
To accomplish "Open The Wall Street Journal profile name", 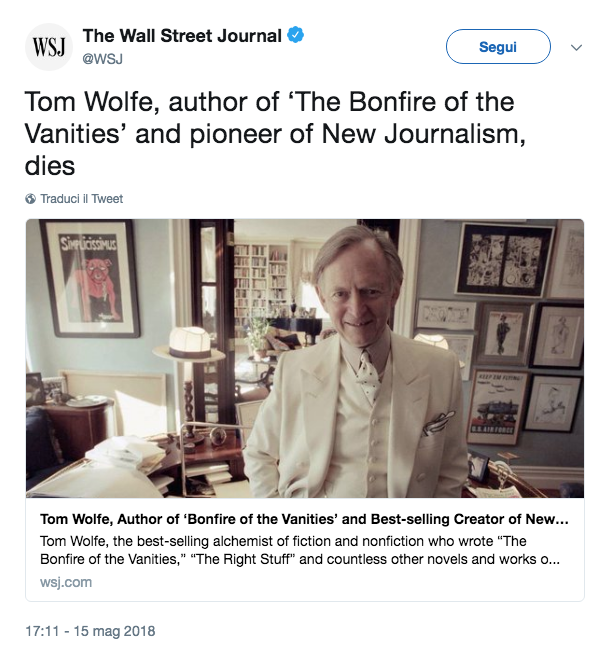I will point(182,36).
